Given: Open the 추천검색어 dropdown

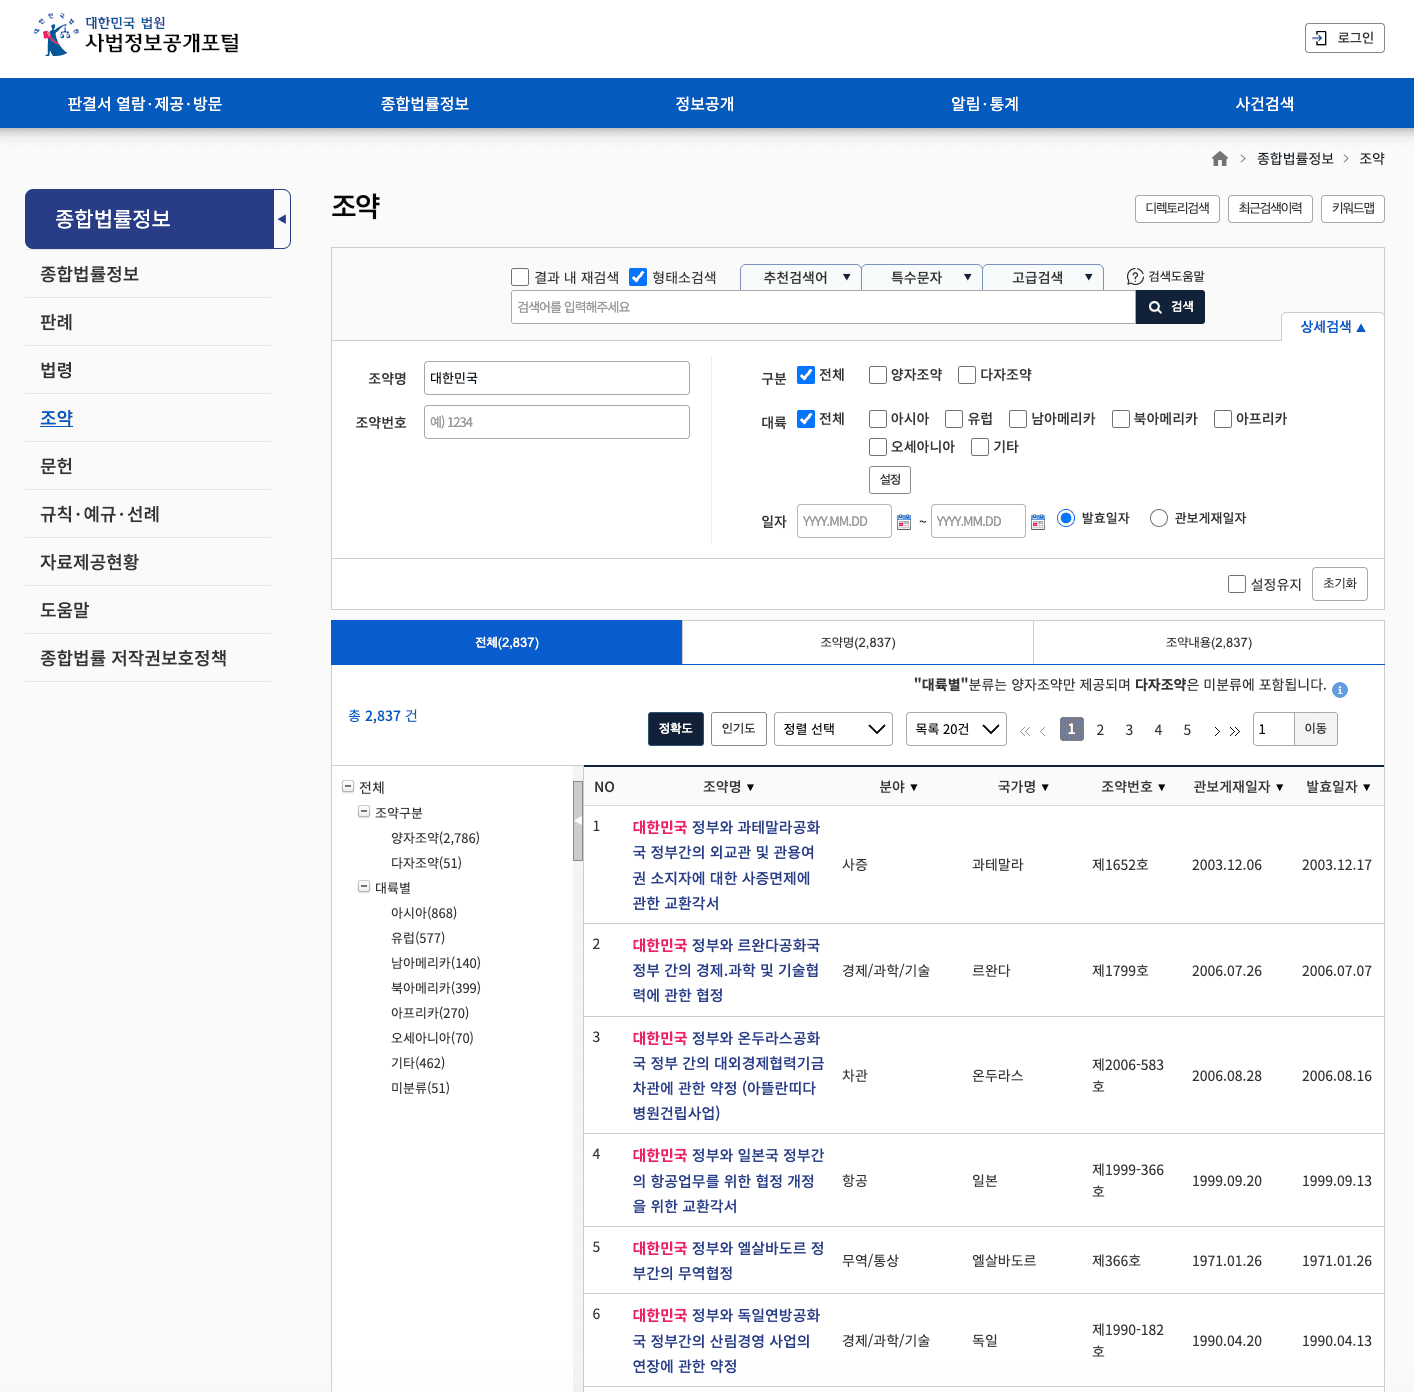Looking at the screenshot, I should click(801, 277).
